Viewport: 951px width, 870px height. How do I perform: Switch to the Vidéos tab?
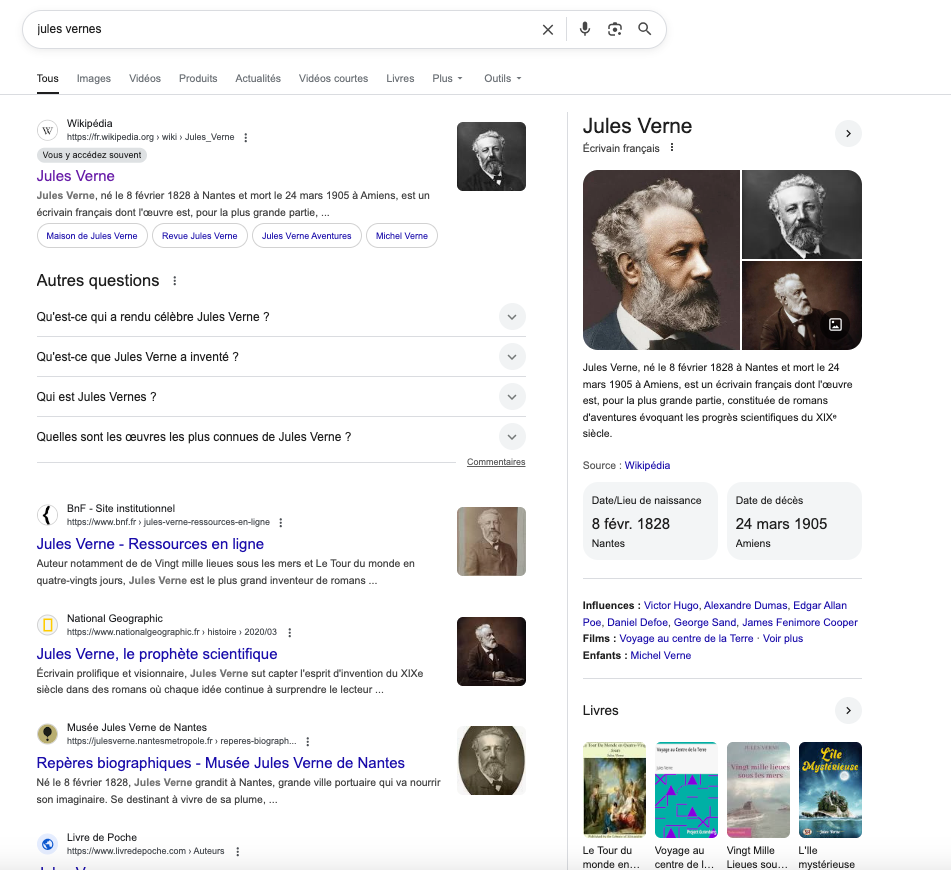(x=144, y=78)
